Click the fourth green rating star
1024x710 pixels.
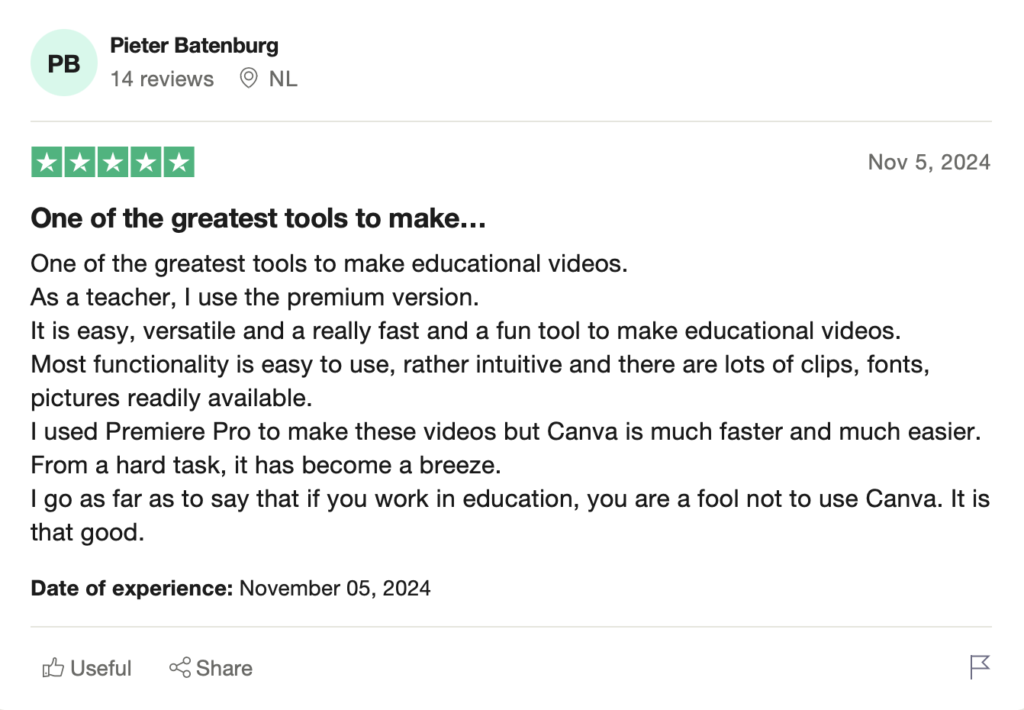pos(146,162)
